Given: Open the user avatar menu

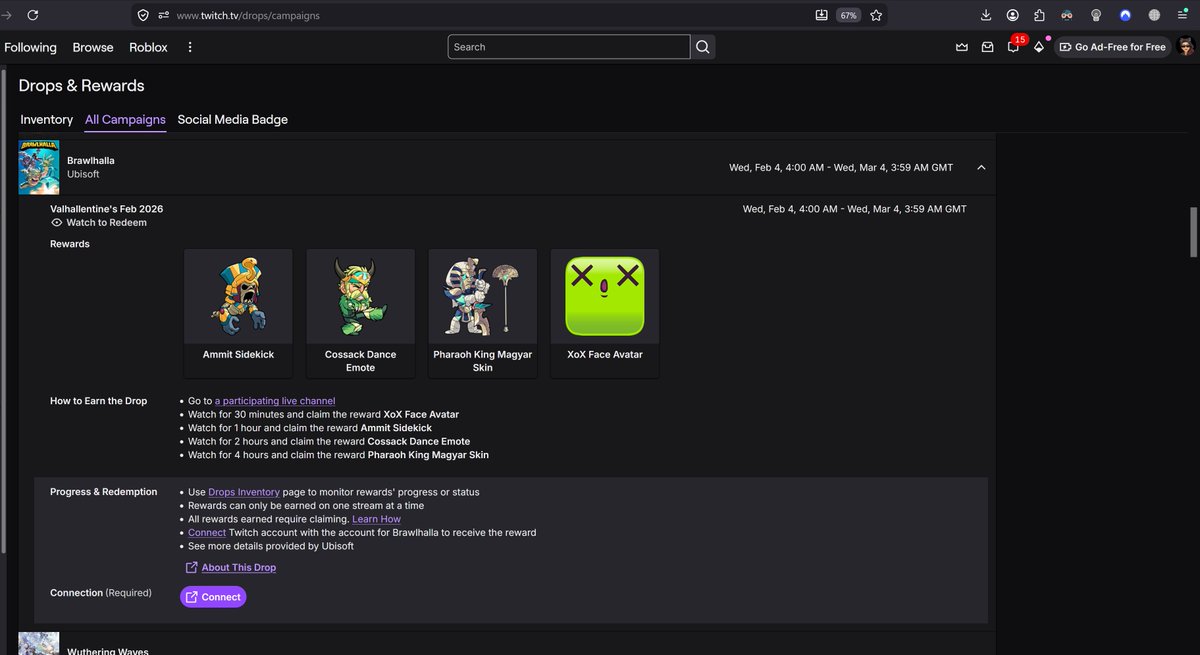Looking at the screenshot, I should [1186, 47].
